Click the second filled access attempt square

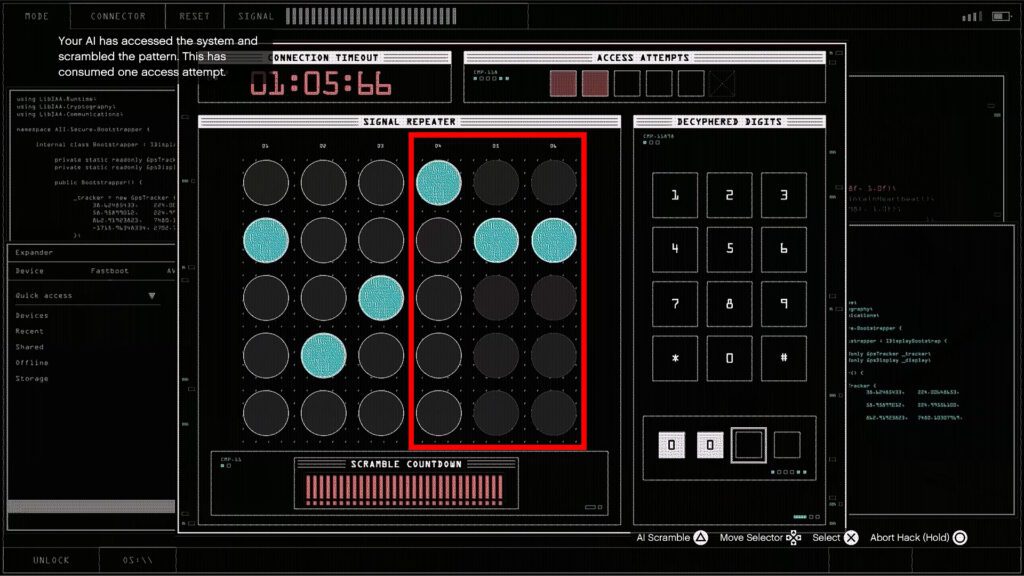click(595, 84)
